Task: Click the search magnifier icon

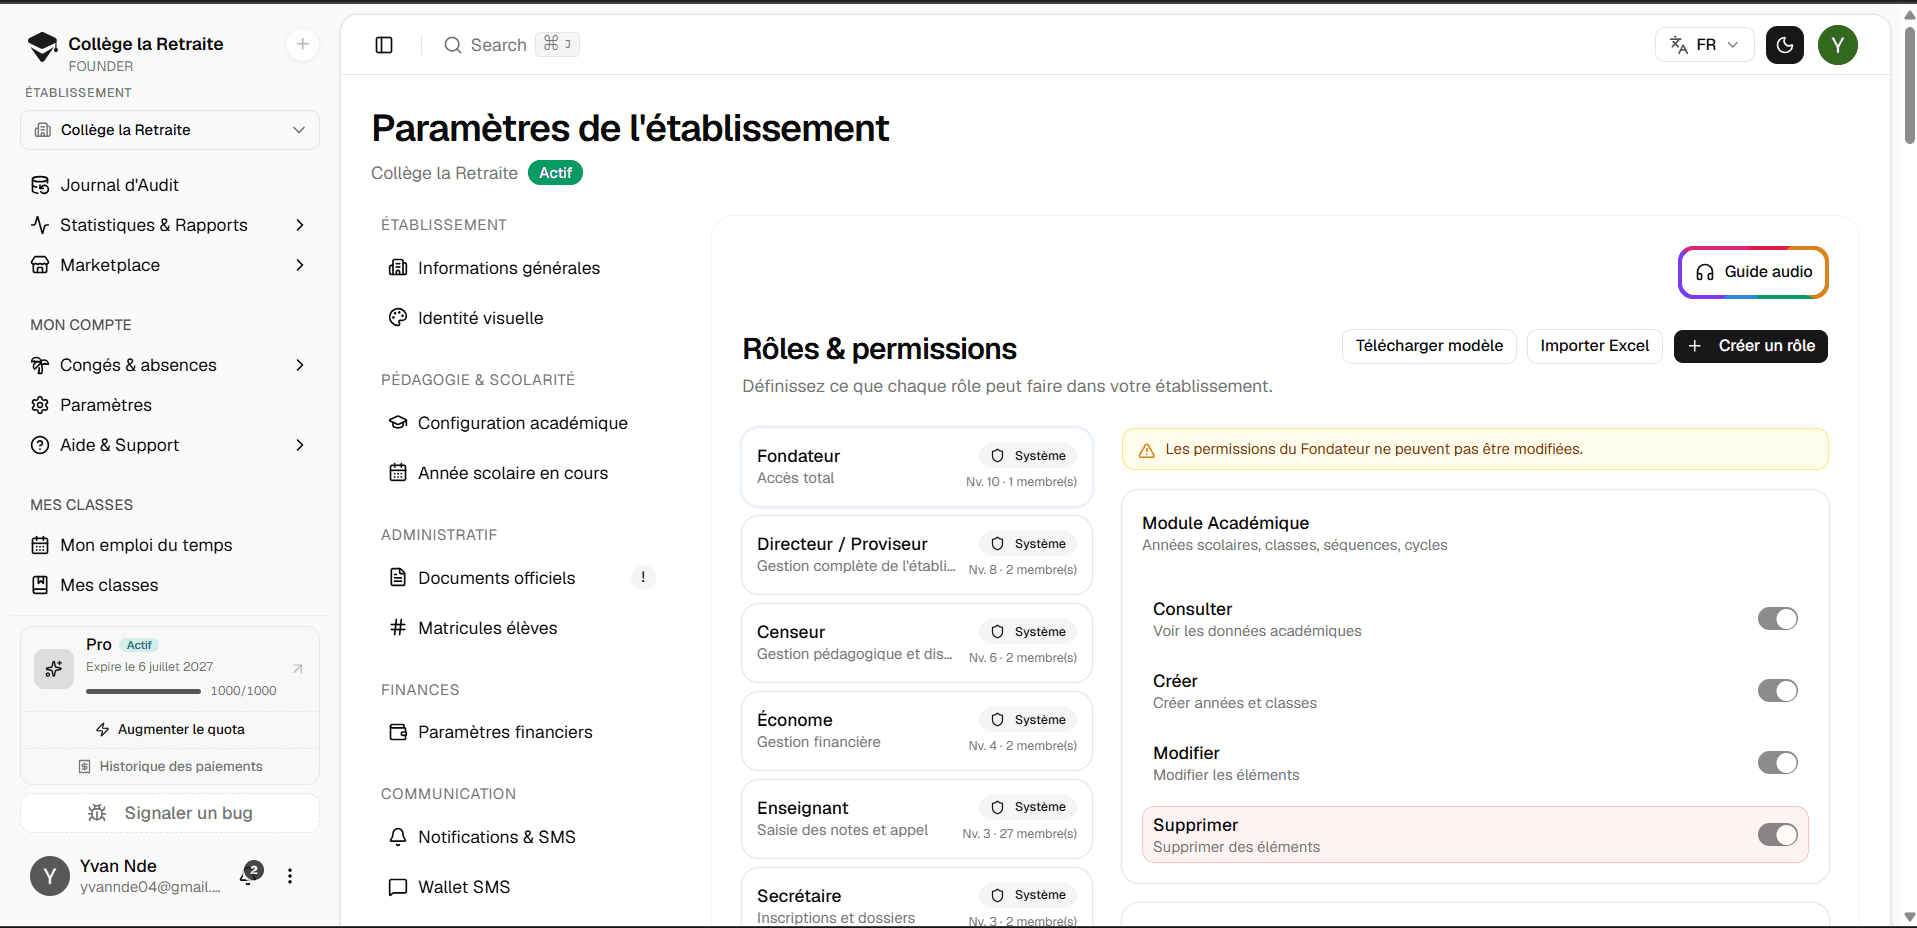Action: pos(453,45)
